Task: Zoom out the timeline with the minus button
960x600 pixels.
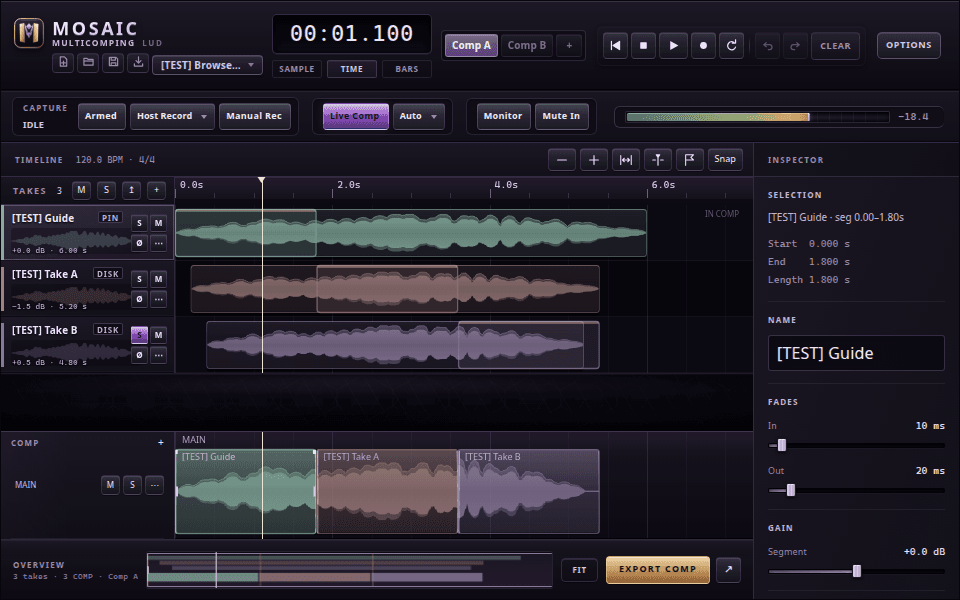Action: click(x=562, y=160)
